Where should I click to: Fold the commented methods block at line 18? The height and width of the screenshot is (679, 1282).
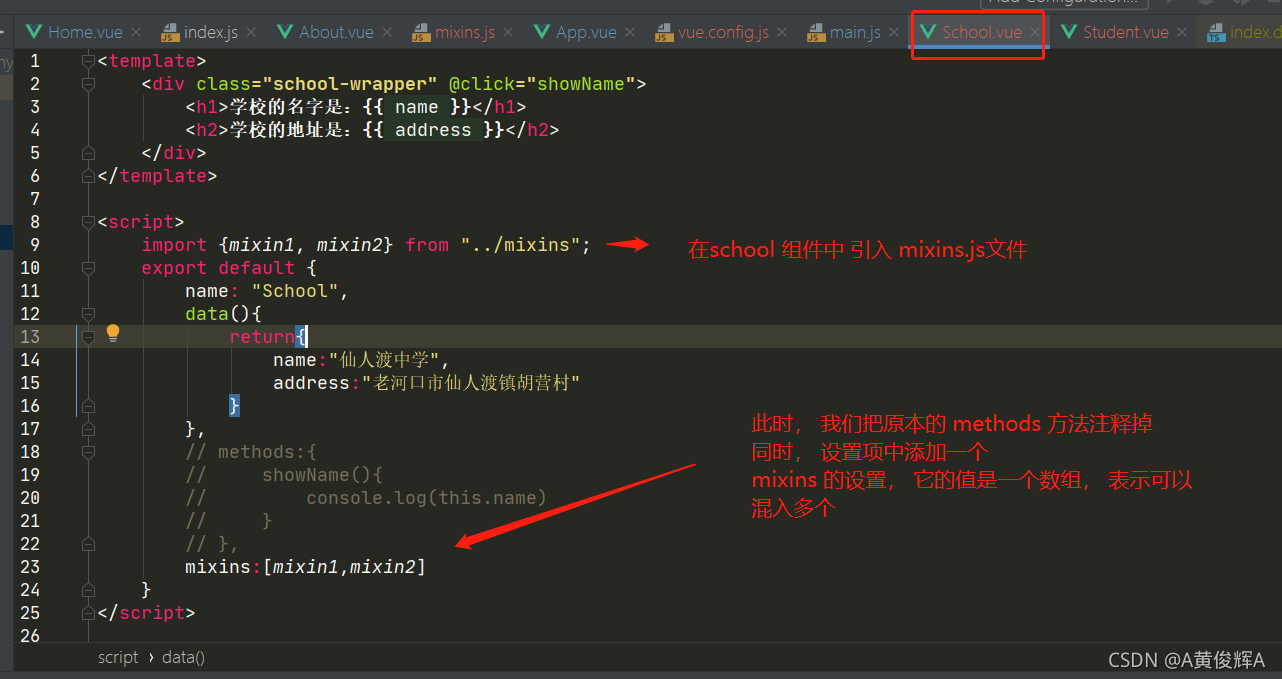[88, 452]
